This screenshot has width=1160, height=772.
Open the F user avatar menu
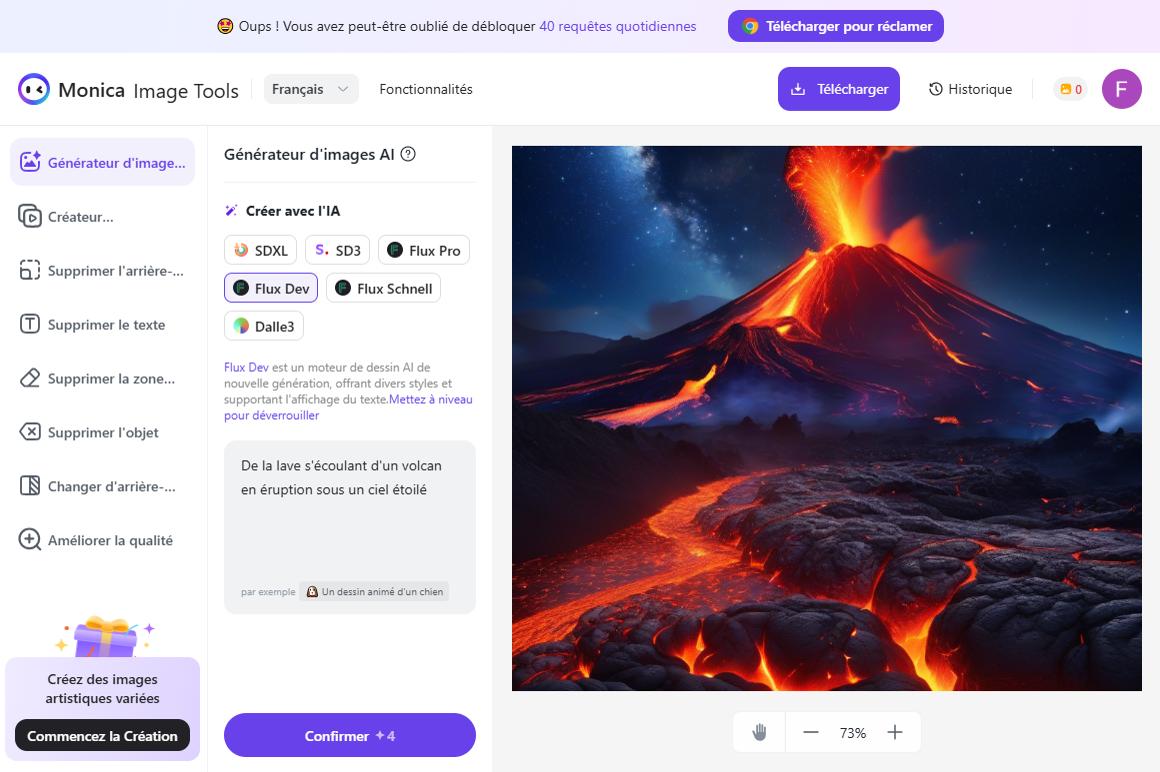coord(1122,89)
